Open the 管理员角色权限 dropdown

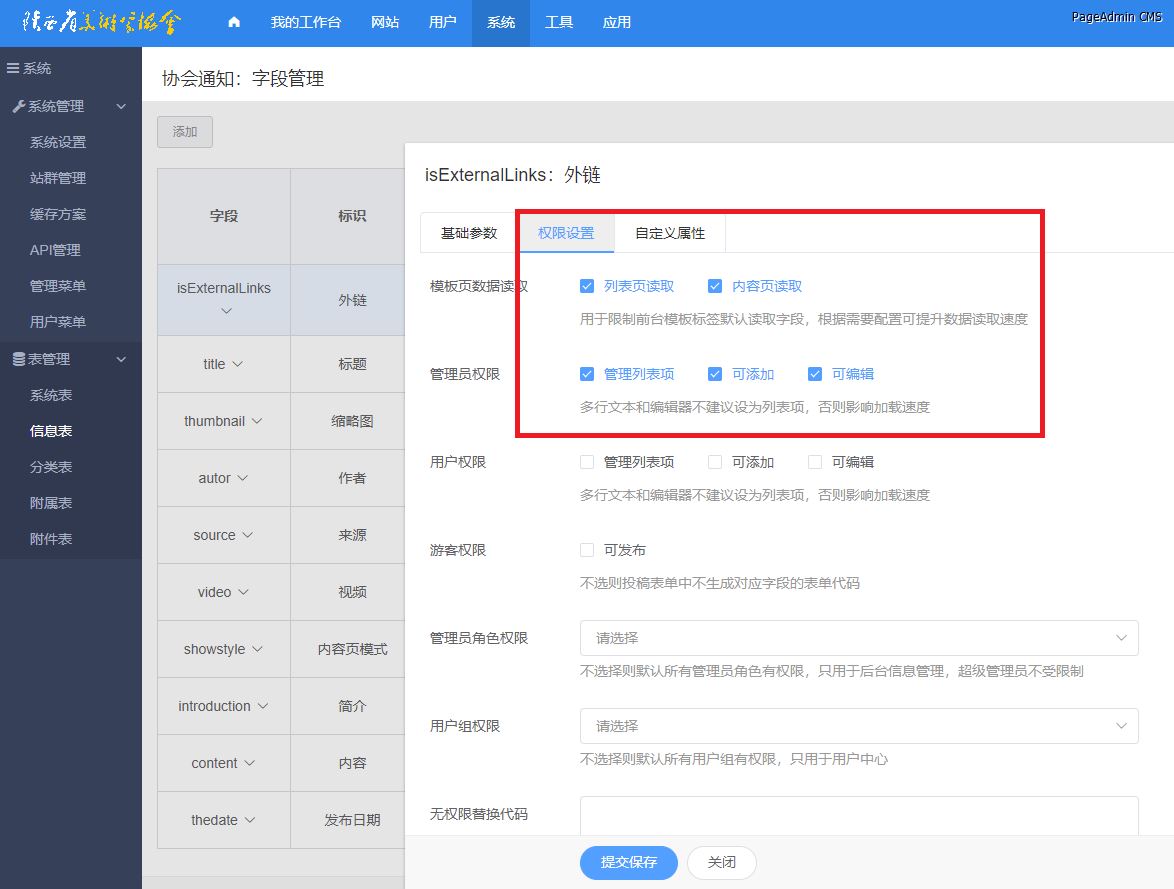(x=859, y=638)
